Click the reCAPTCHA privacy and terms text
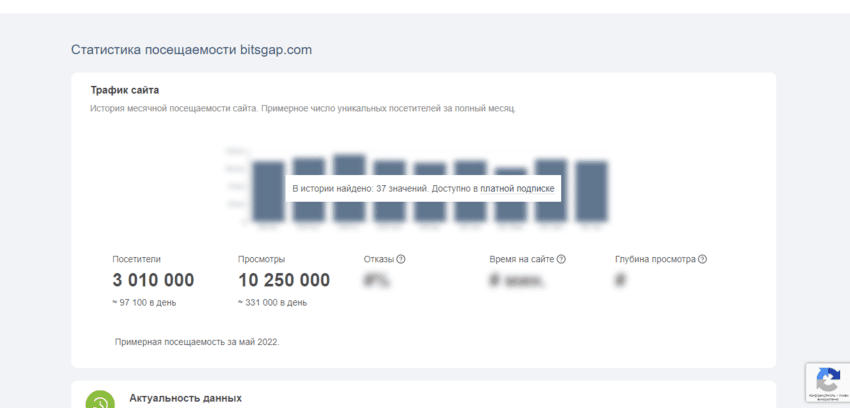The image size is (850, 408). pyautogui.click(x=827, y=398)
